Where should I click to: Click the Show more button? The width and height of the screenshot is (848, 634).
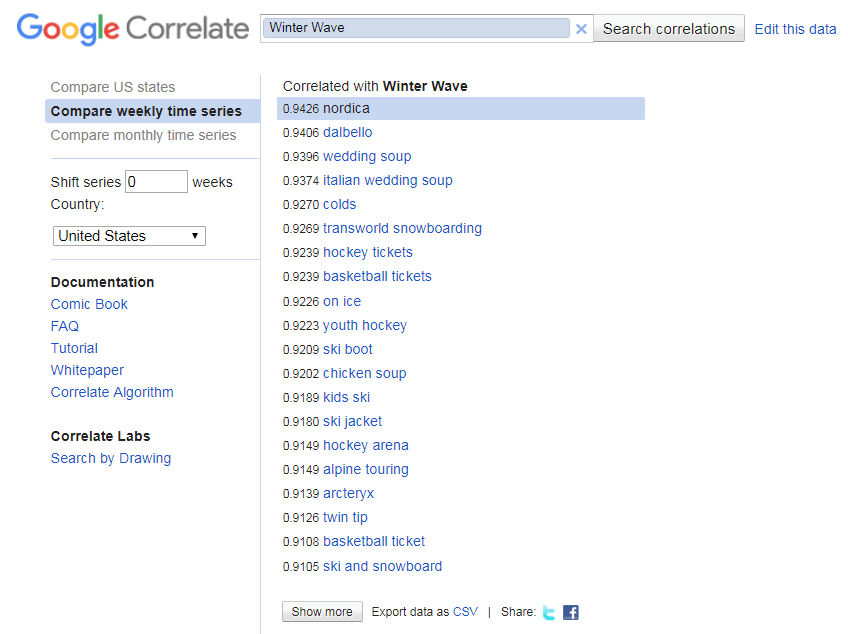coord(322,612)
